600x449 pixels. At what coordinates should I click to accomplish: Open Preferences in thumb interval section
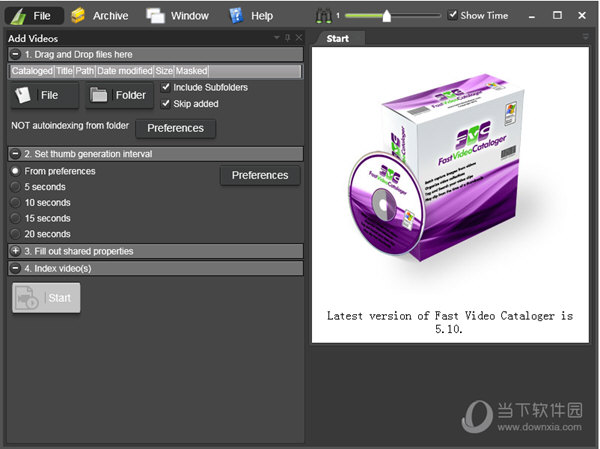click(260, 175)
